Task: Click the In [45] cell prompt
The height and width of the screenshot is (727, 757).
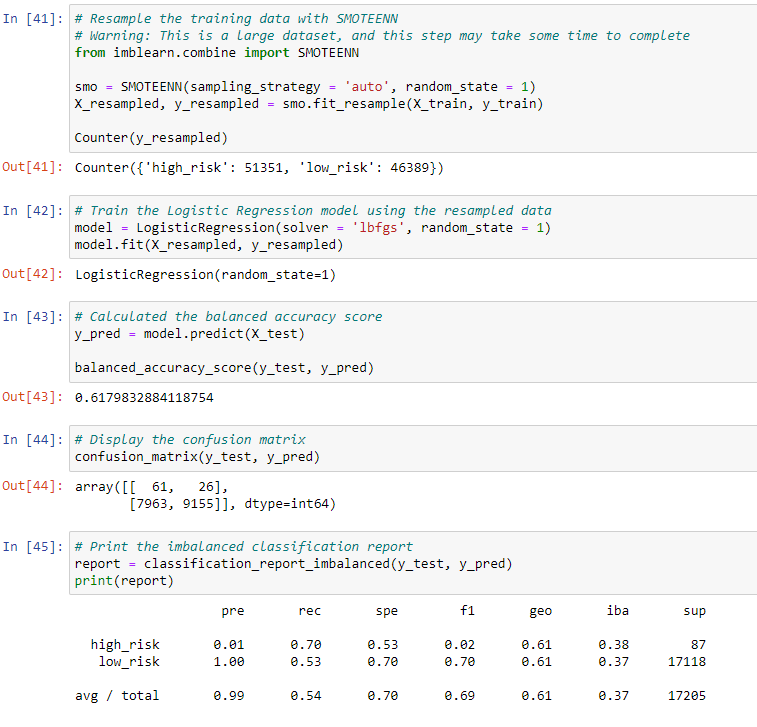Action: pyautogui.click(x=32, y=547)
